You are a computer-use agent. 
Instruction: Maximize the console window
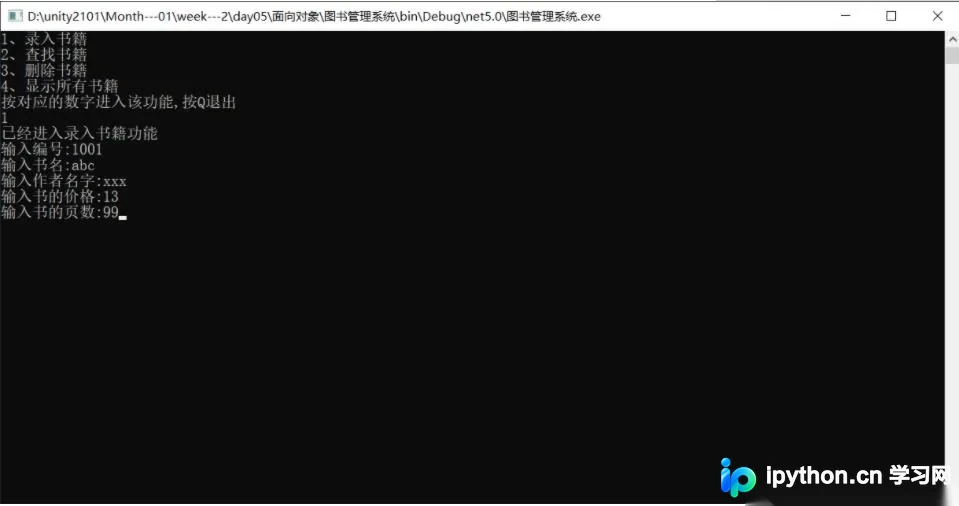point(891,16)
